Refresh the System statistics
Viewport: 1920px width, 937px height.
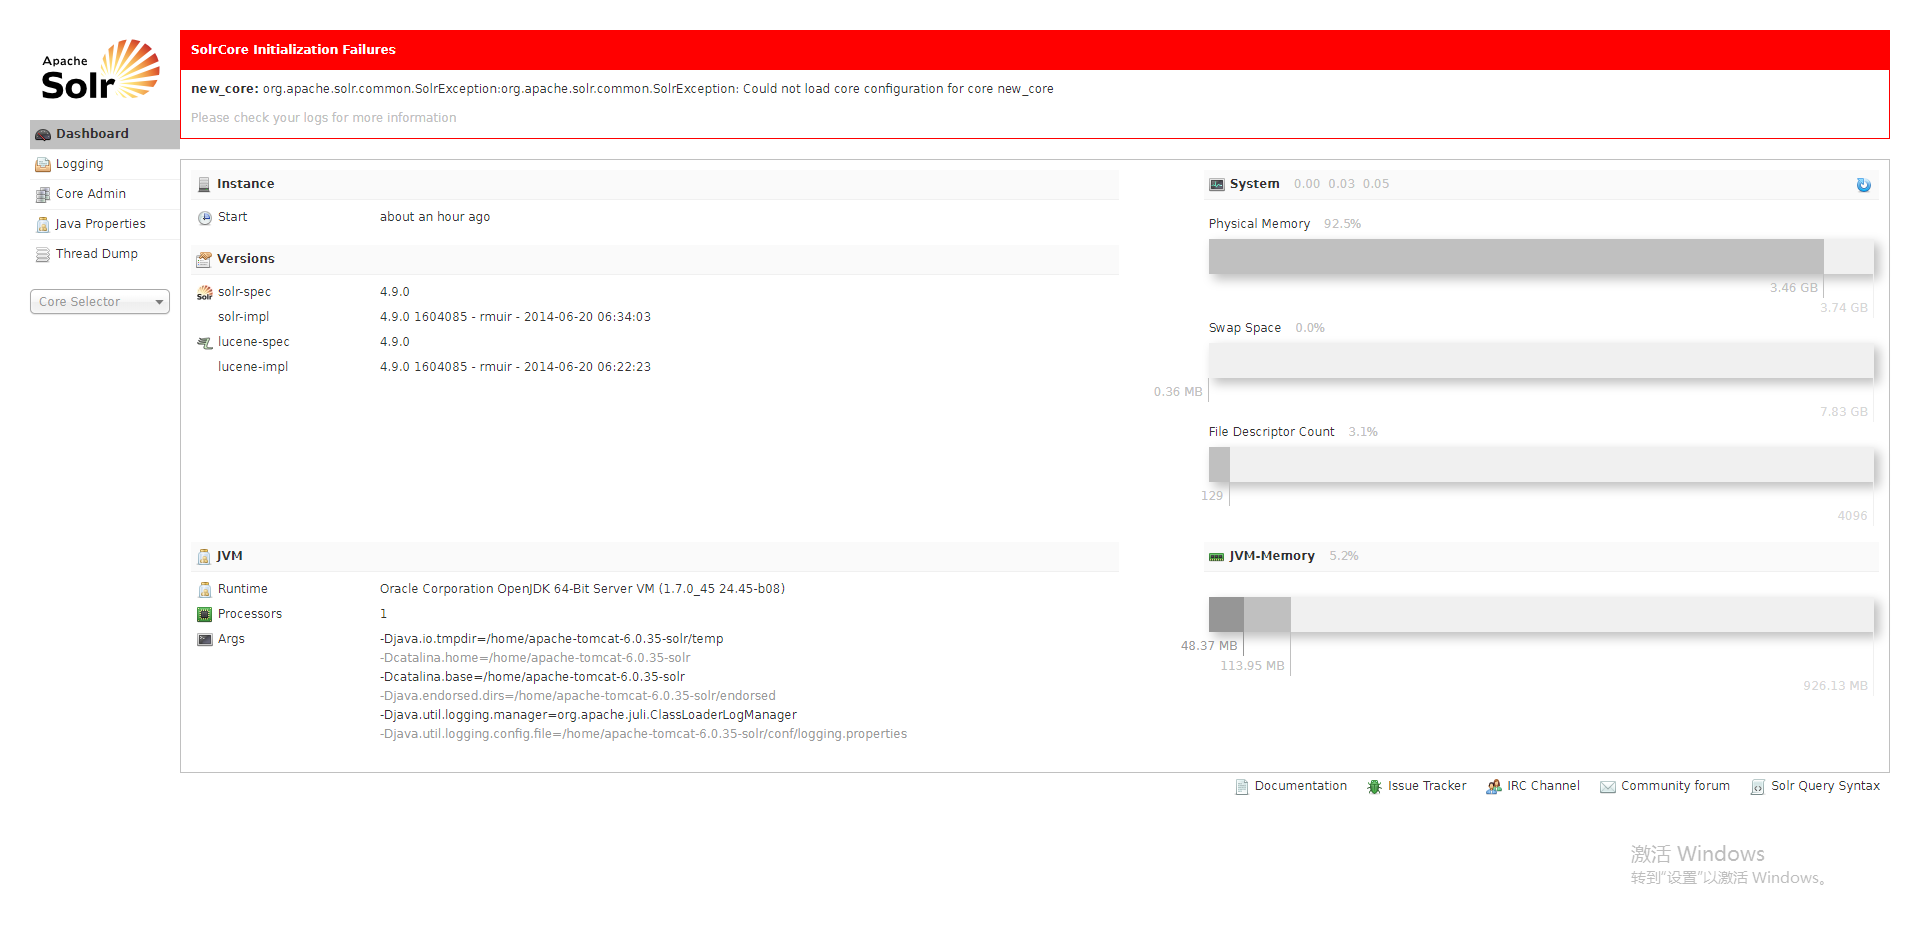(1864, 185)
